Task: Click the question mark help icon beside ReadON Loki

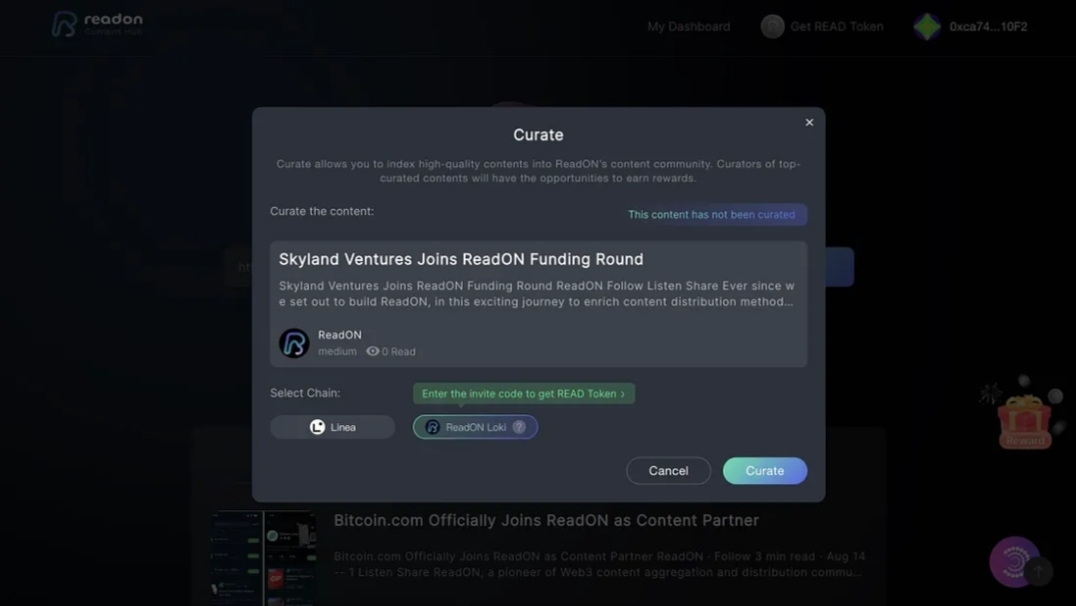Action: coord(519,427)
